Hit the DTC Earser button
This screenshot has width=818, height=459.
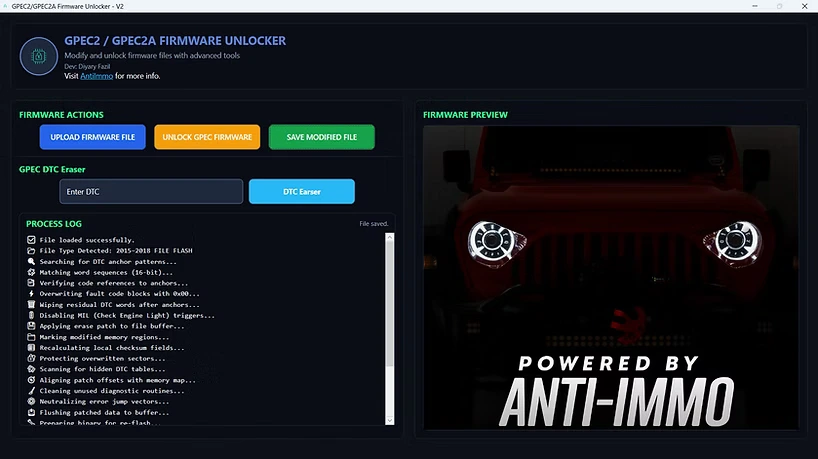coord(301,191)
